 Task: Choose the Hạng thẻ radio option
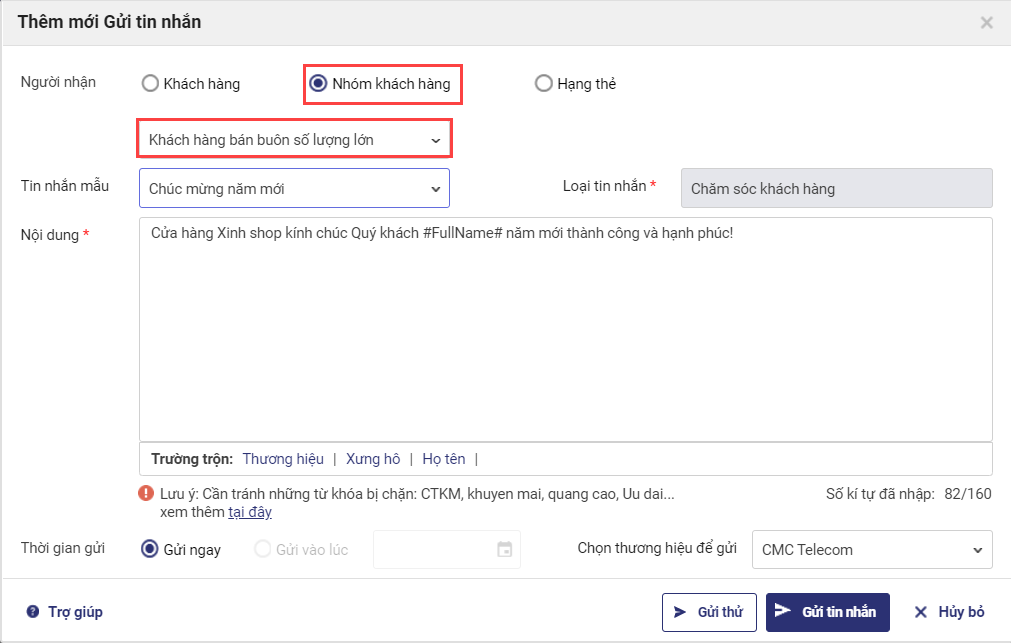point(544,84)
